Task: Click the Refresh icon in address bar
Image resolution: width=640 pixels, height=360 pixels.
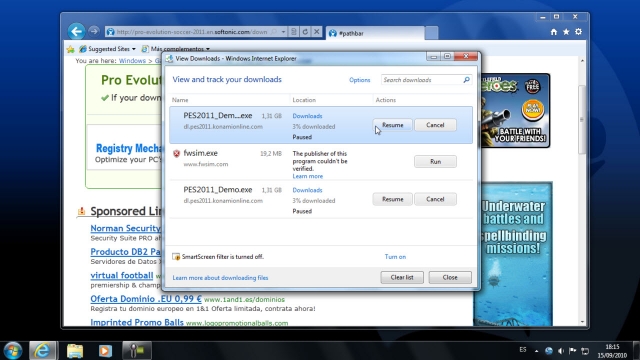Action: (305, 32)
